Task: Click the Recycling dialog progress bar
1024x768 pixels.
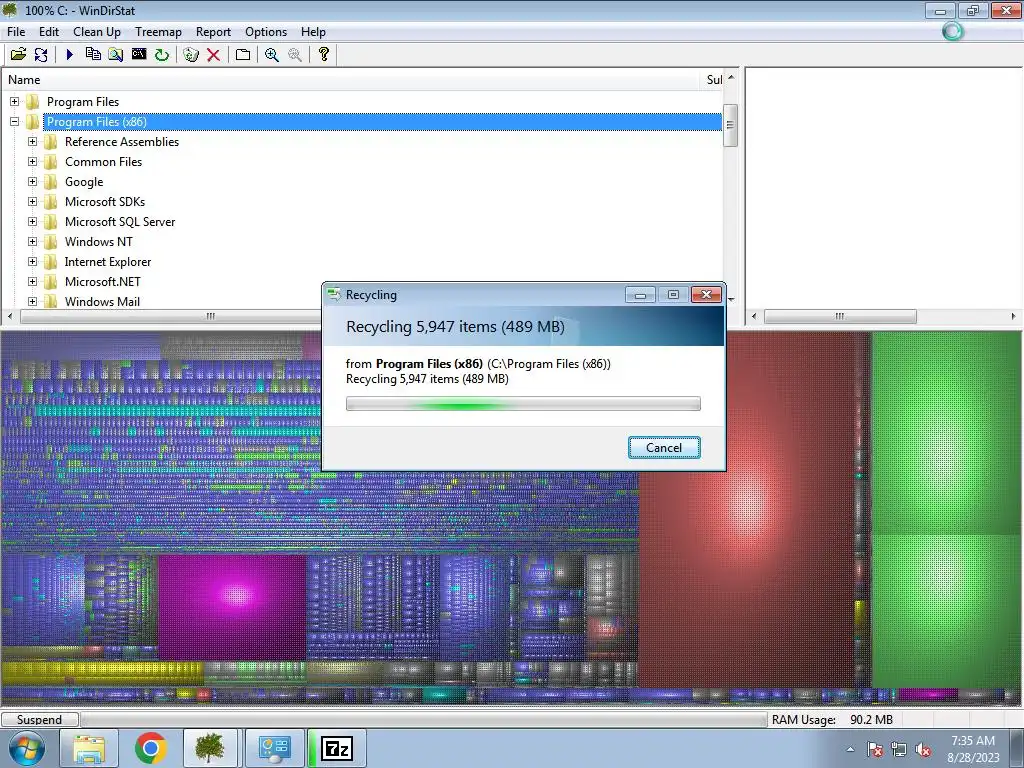Action: pyautogui.click(x=523, y=404)
